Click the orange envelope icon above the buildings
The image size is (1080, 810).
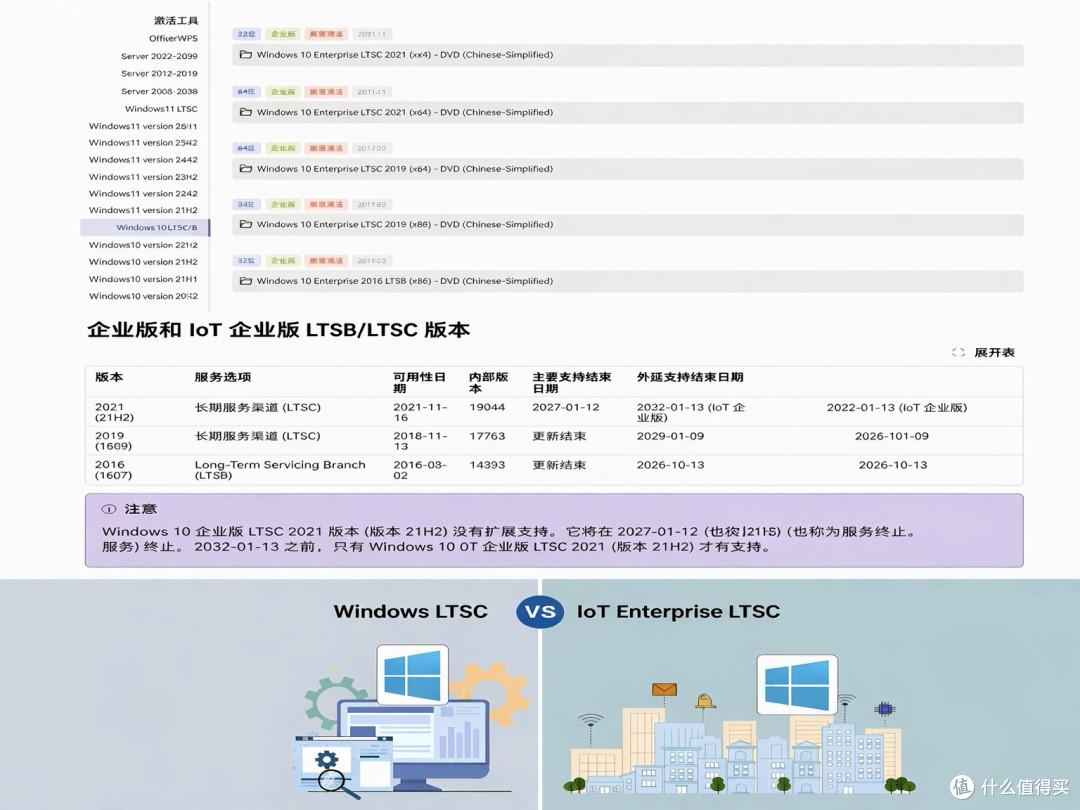pyautogui.click(x=664, y=689)
